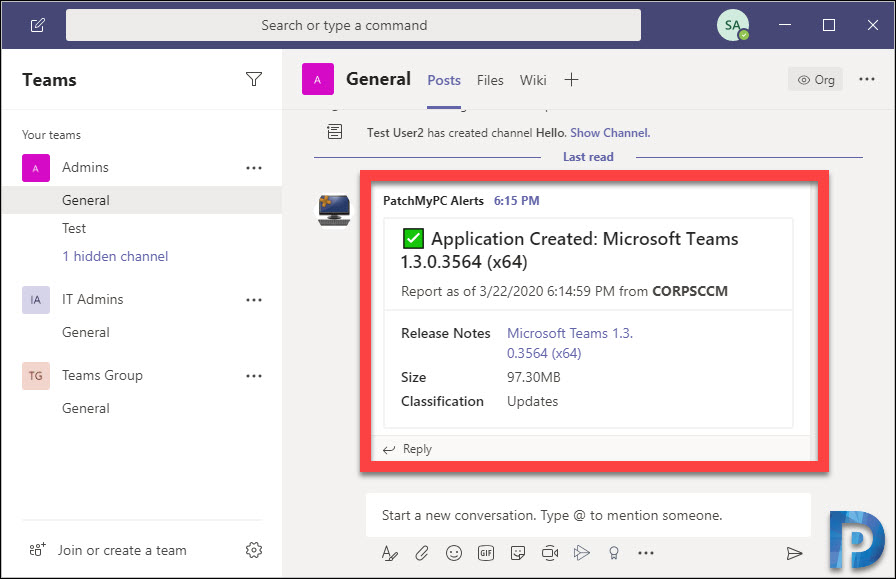Open Manage teams settings gear
Image resolution: width=896 pixels, height=579 pixels.
[x=254, y=550]
